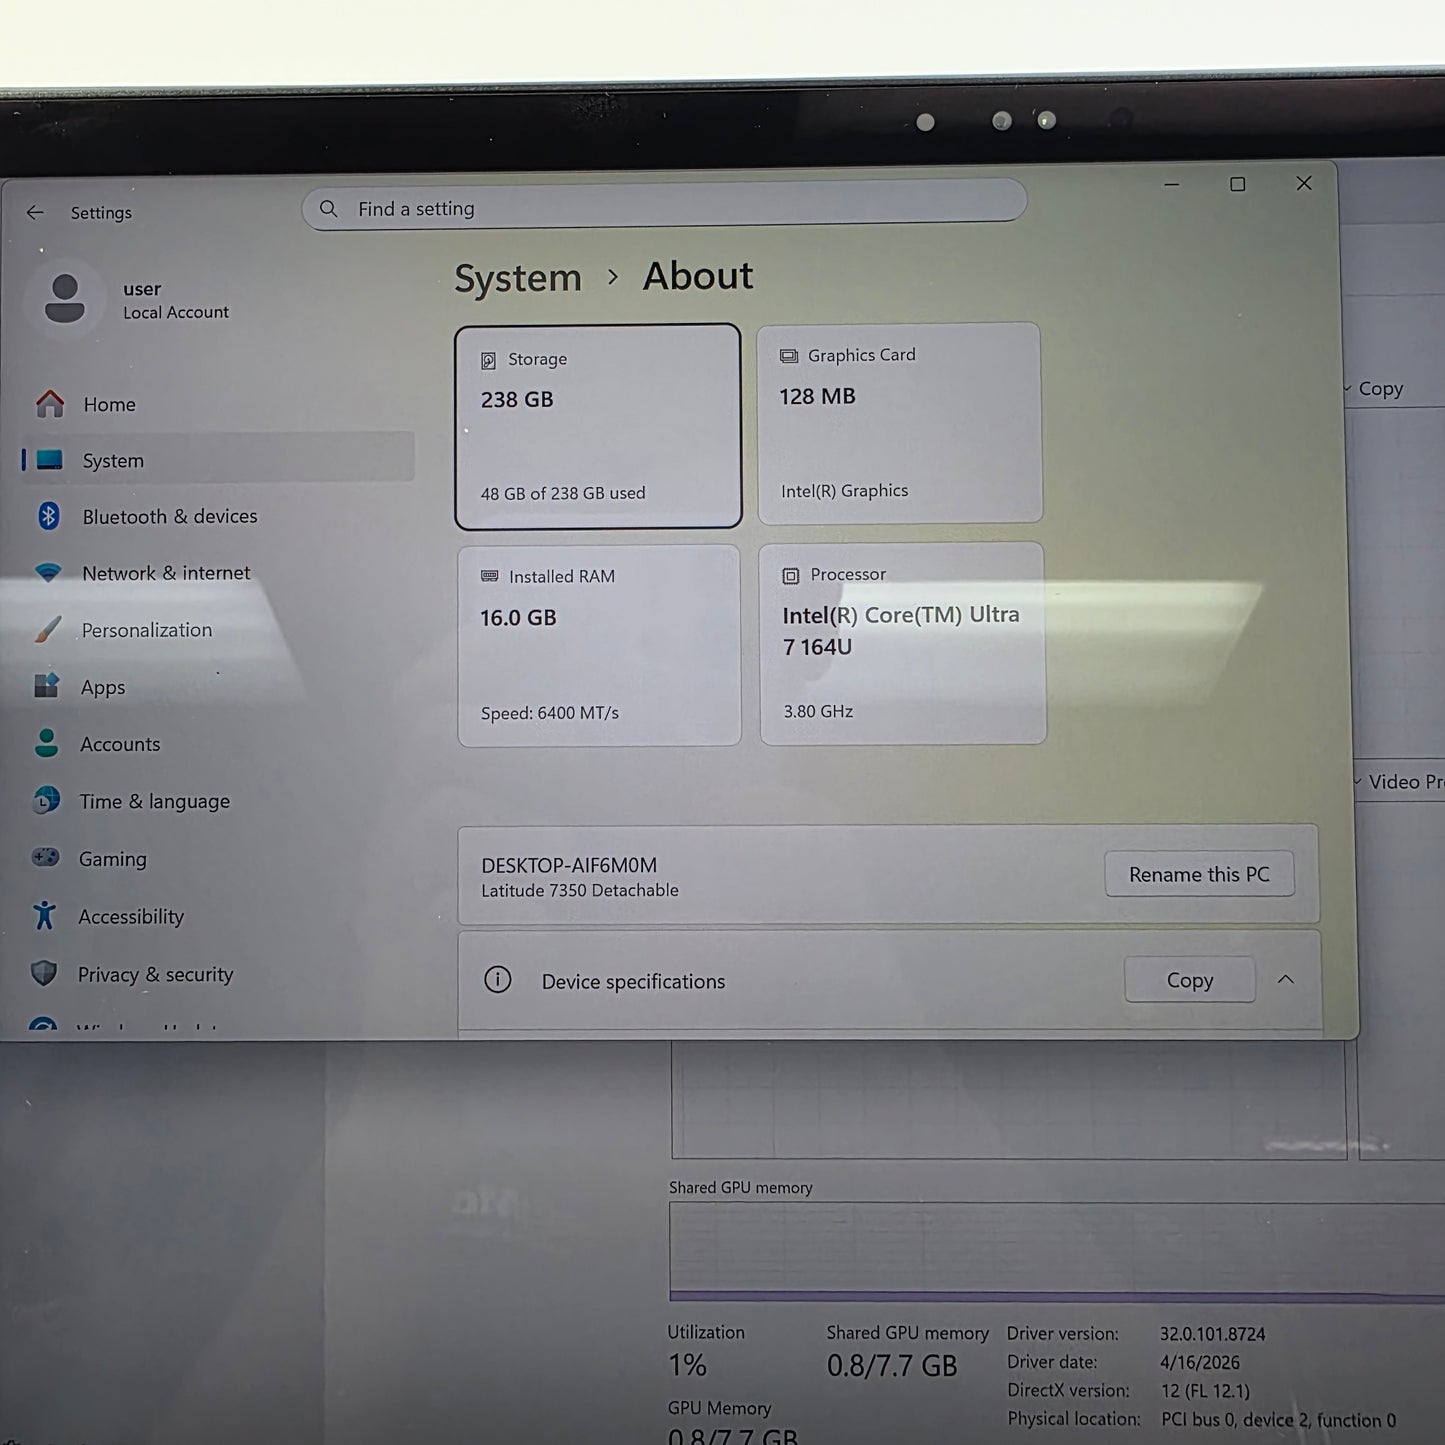This screenshot has height=1445, width=1445.
Task: Click the DESKTOP-AIF6M0M device name
Action: click(x=569, y=865)
